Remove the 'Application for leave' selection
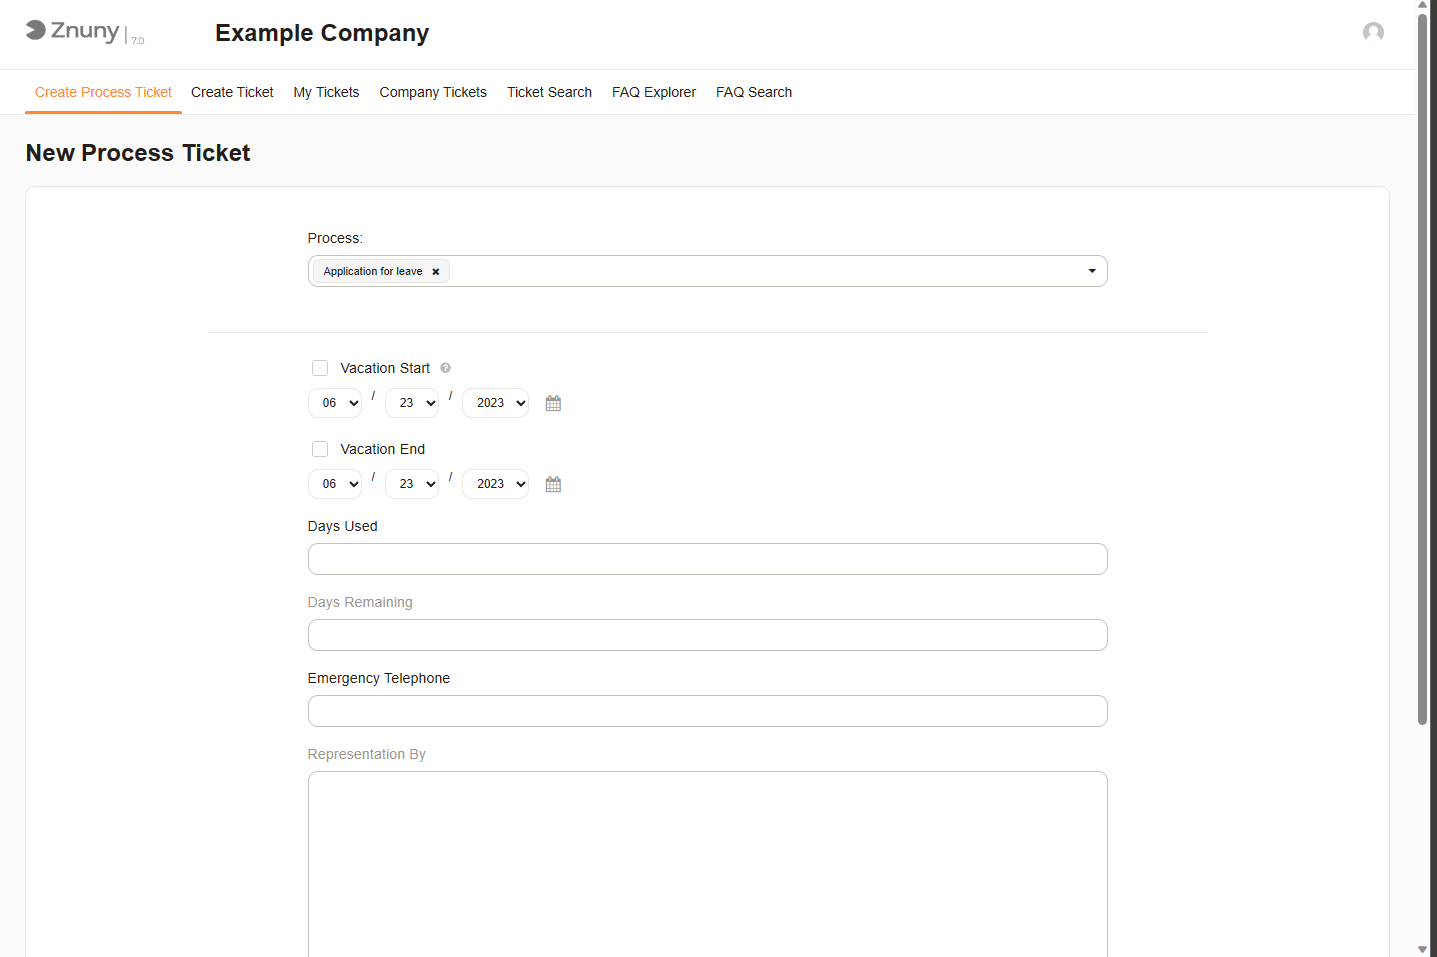Screen dimensions: 1437x957 click(436, 272)
